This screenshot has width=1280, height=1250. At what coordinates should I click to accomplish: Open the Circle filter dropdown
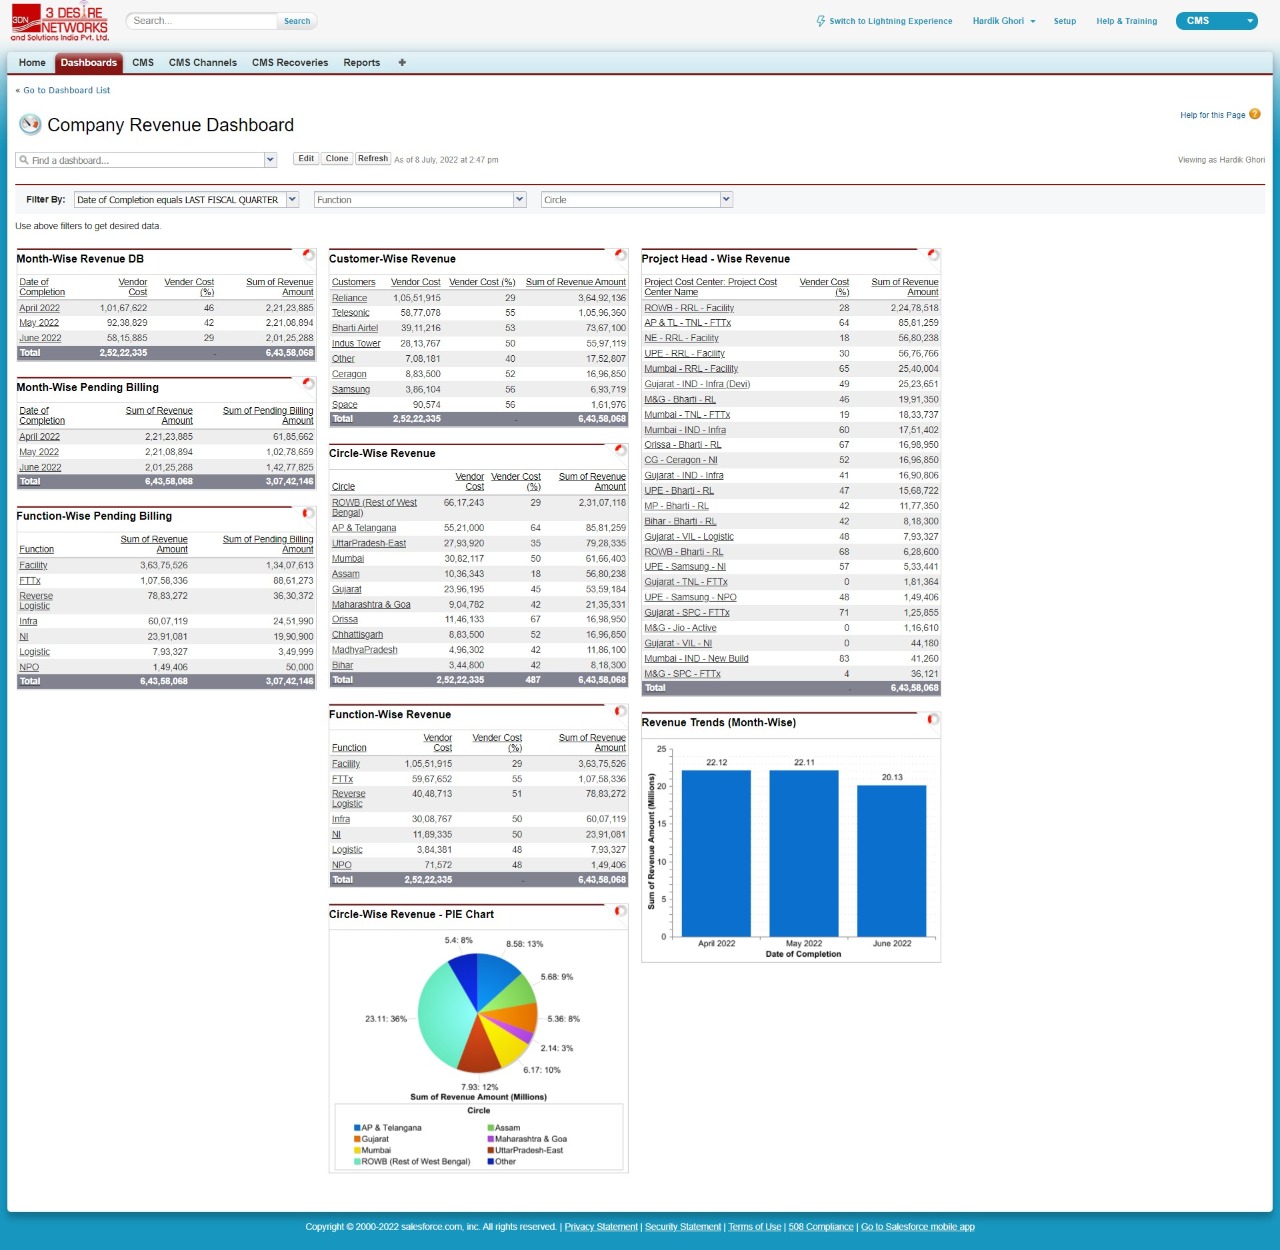click(727, 200)
